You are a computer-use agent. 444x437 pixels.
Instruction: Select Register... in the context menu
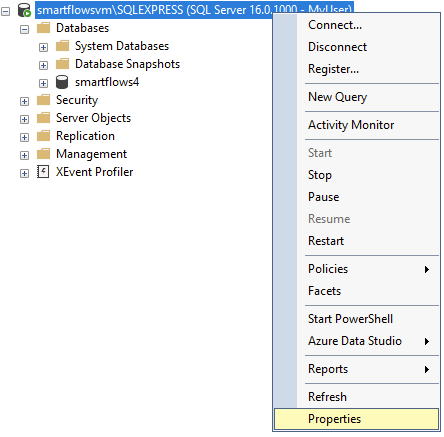tap(356, 69)
